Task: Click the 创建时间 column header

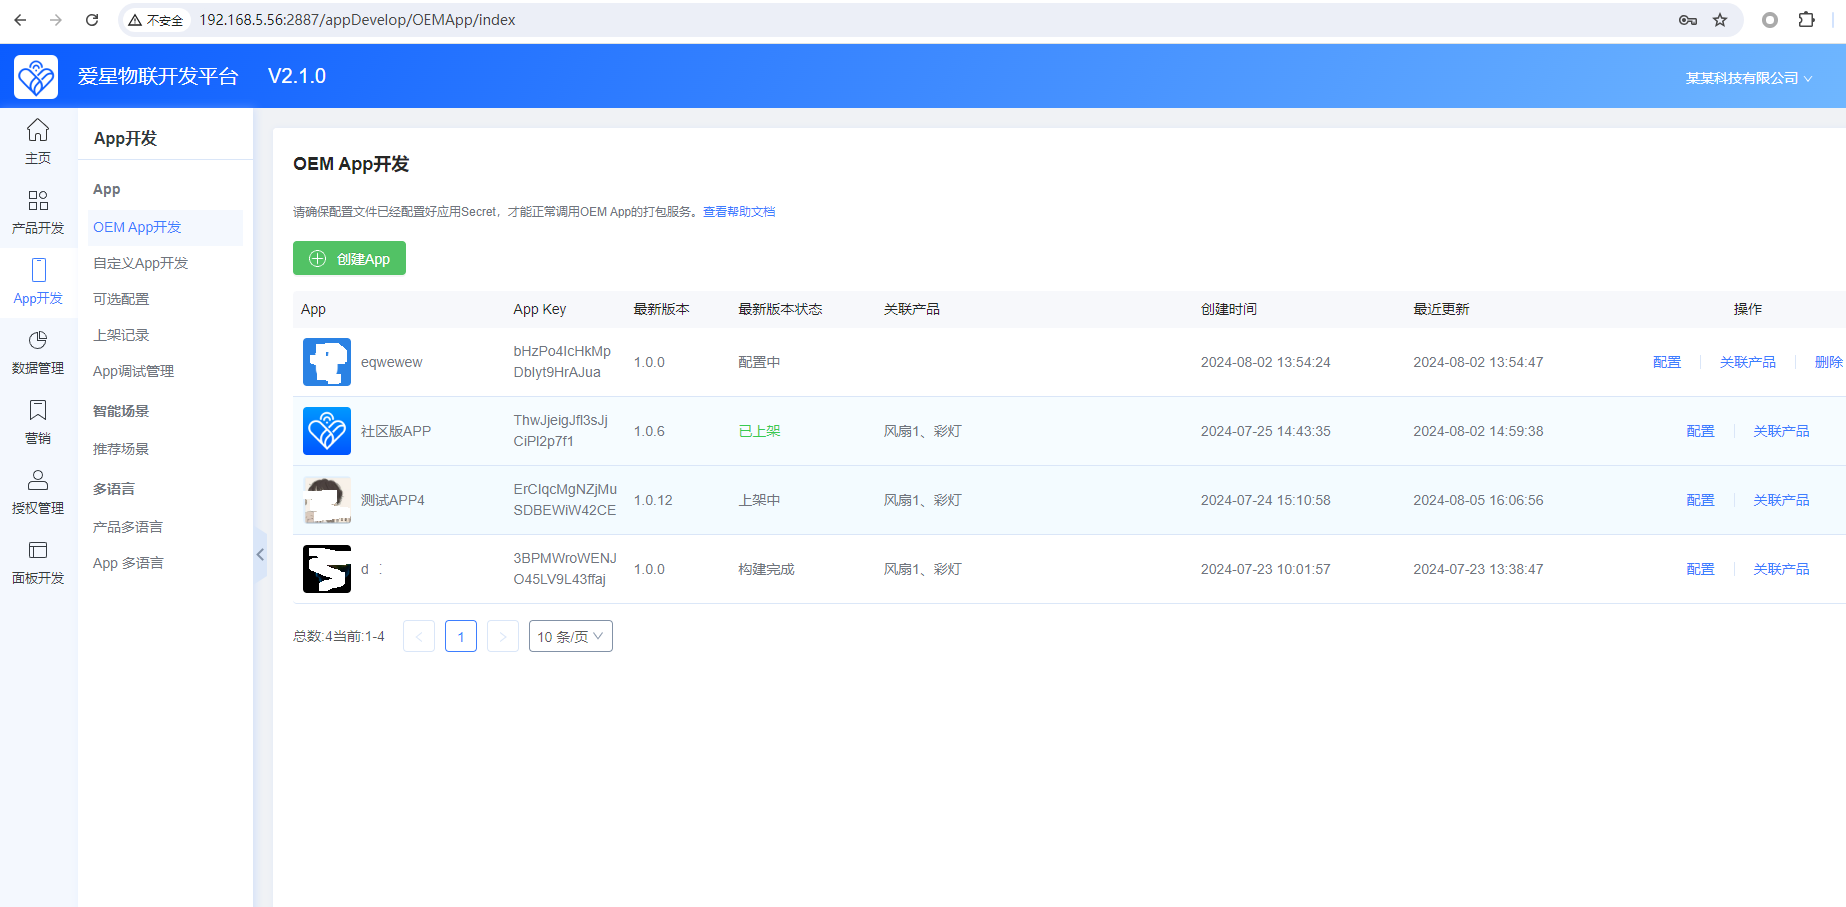Action: tap(1229, 309)
